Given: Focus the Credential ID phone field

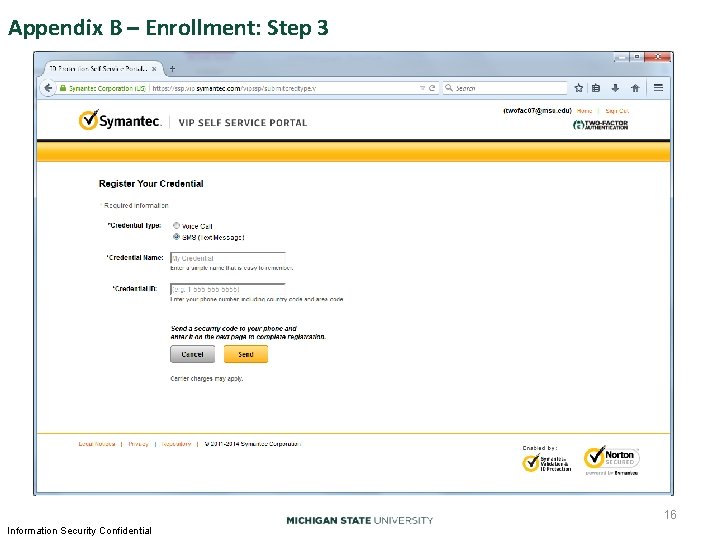Looking at the screenshot, I should pos(228,289).
